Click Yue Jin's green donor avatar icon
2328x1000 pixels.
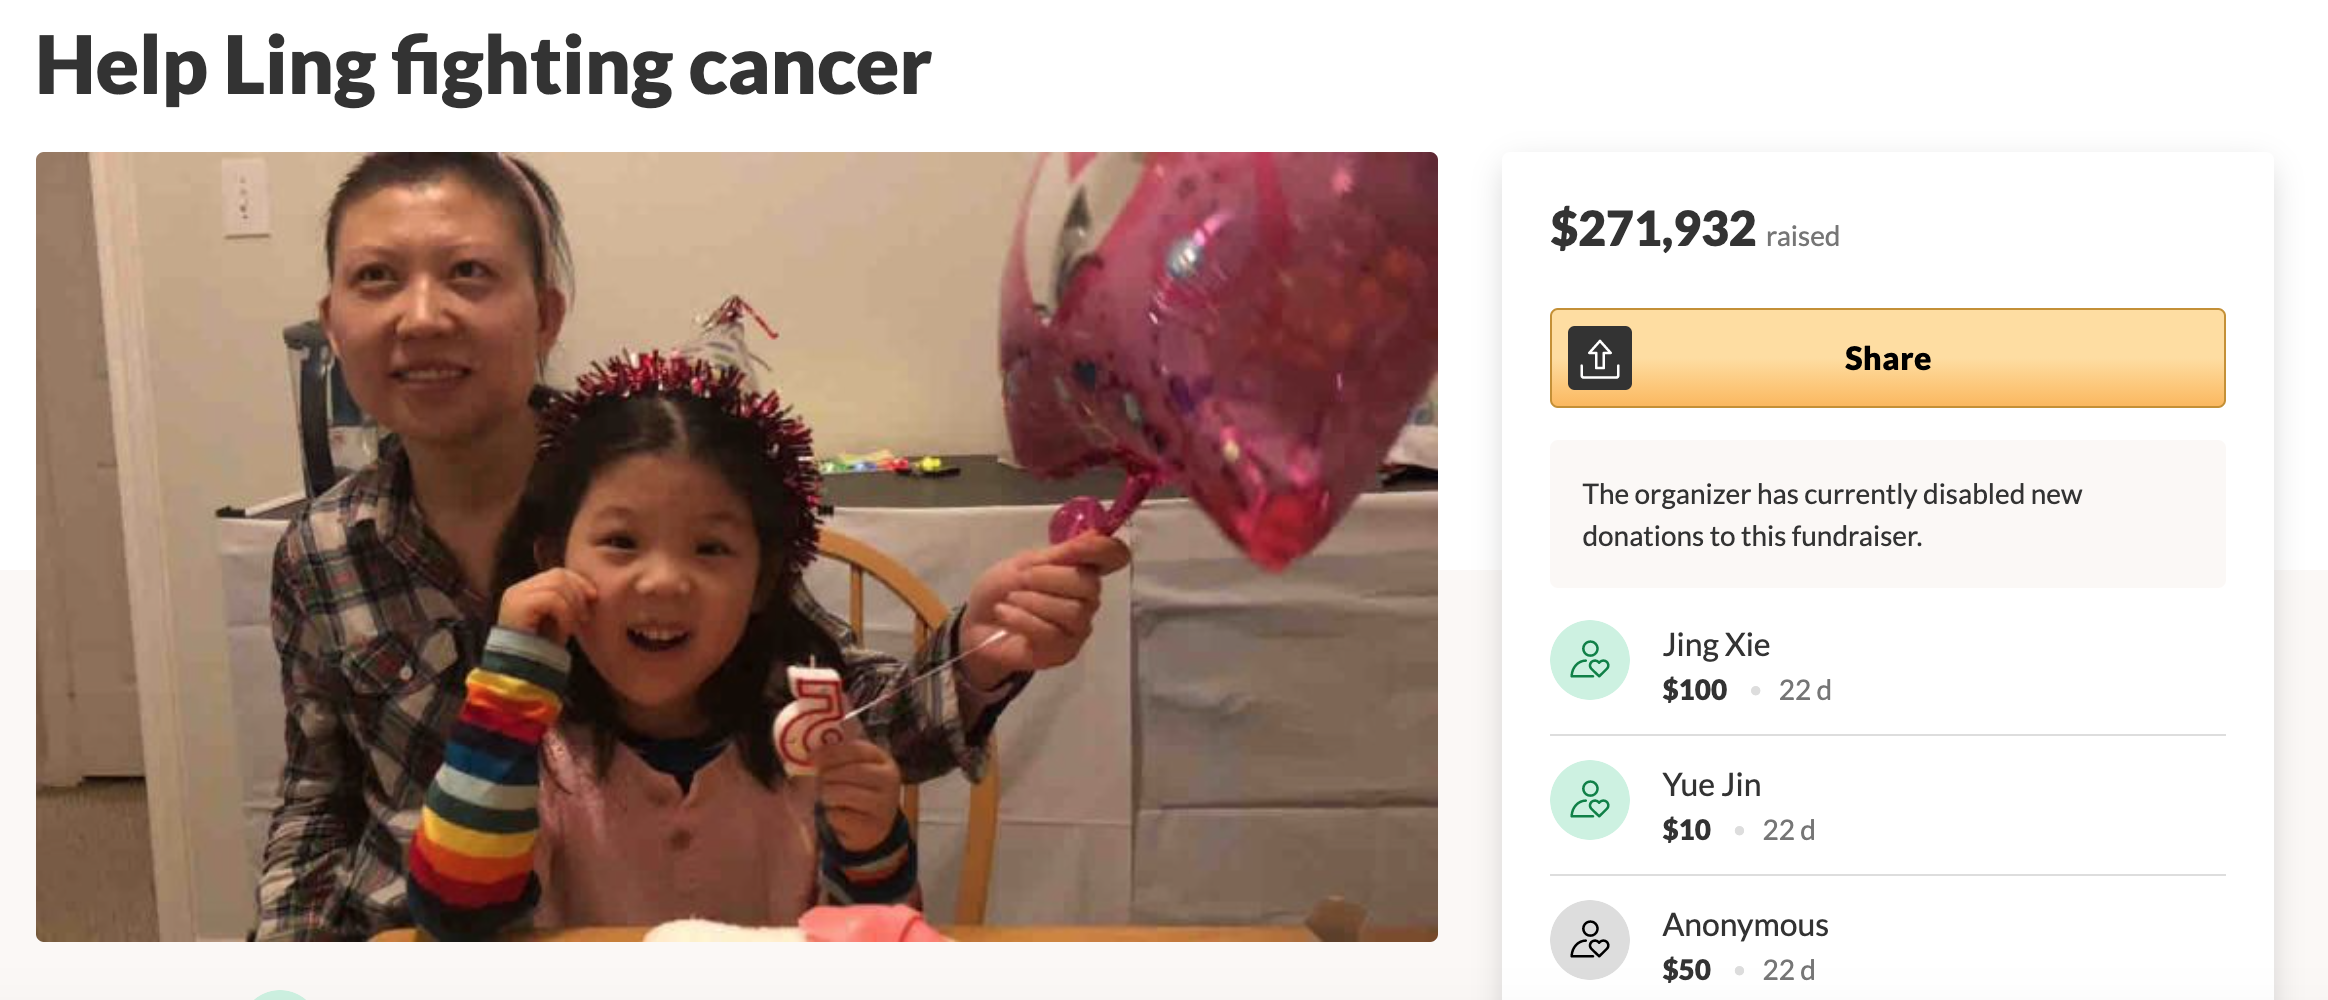1589,800
